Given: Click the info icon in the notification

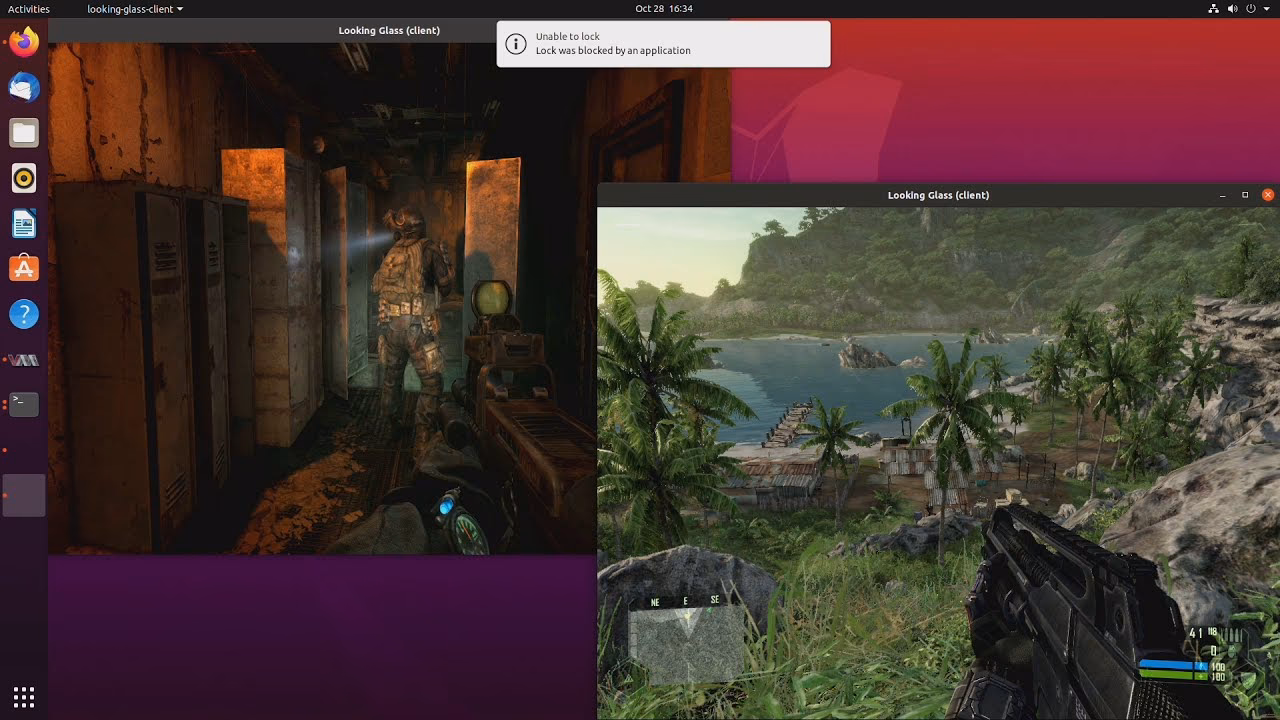Looking at the screenshot, I should [515, 44].
